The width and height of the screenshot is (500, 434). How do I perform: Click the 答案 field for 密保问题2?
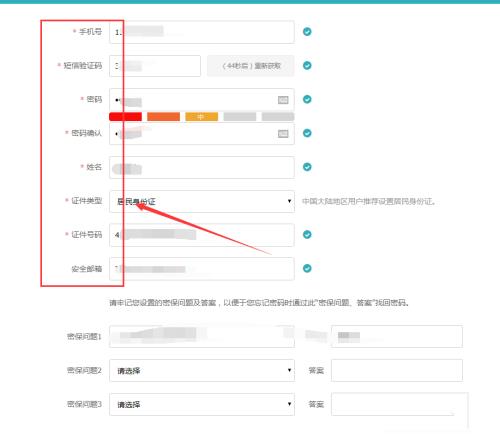coord(397,370)
